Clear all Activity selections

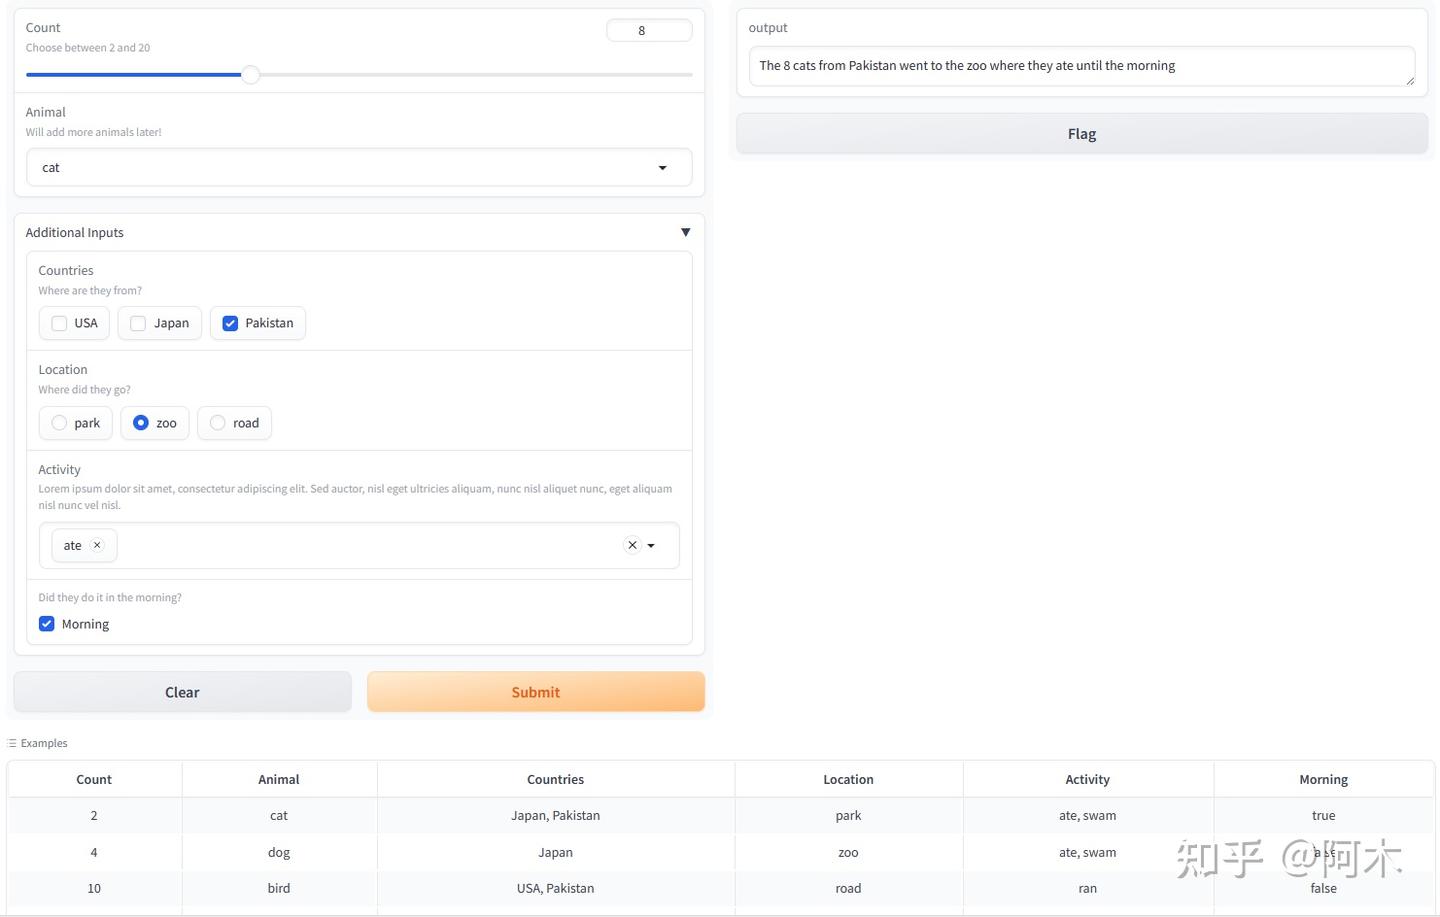[x=632, y=545]
